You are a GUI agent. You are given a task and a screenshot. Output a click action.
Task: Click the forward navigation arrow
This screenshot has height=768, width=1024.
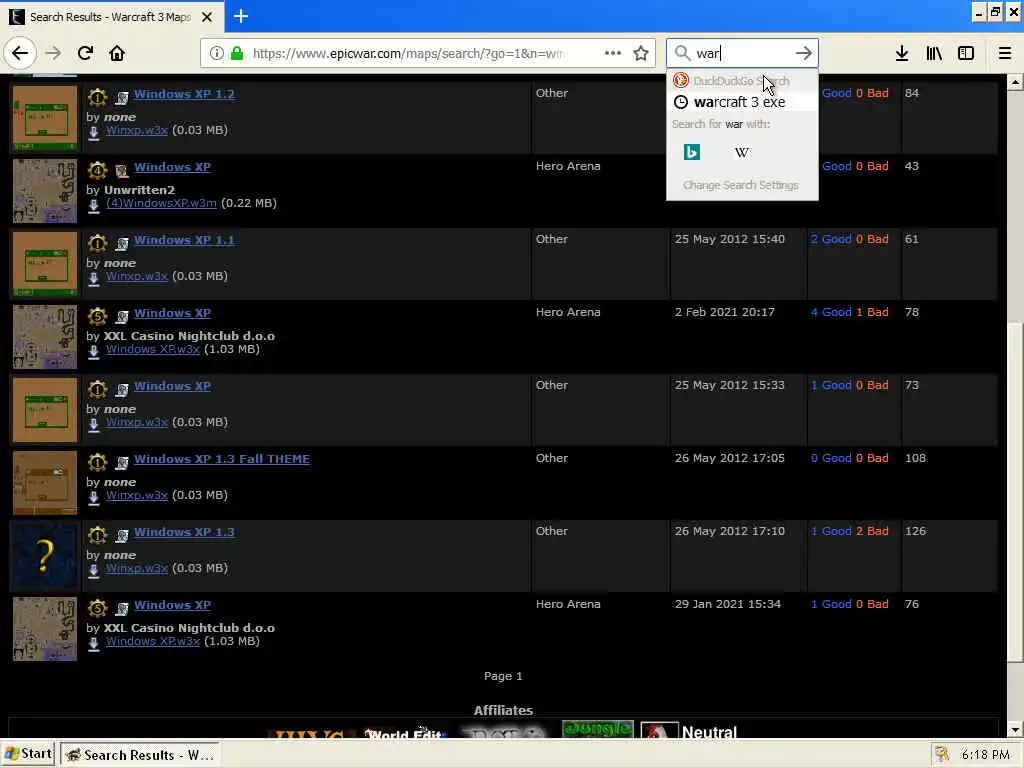click(53, 53)
